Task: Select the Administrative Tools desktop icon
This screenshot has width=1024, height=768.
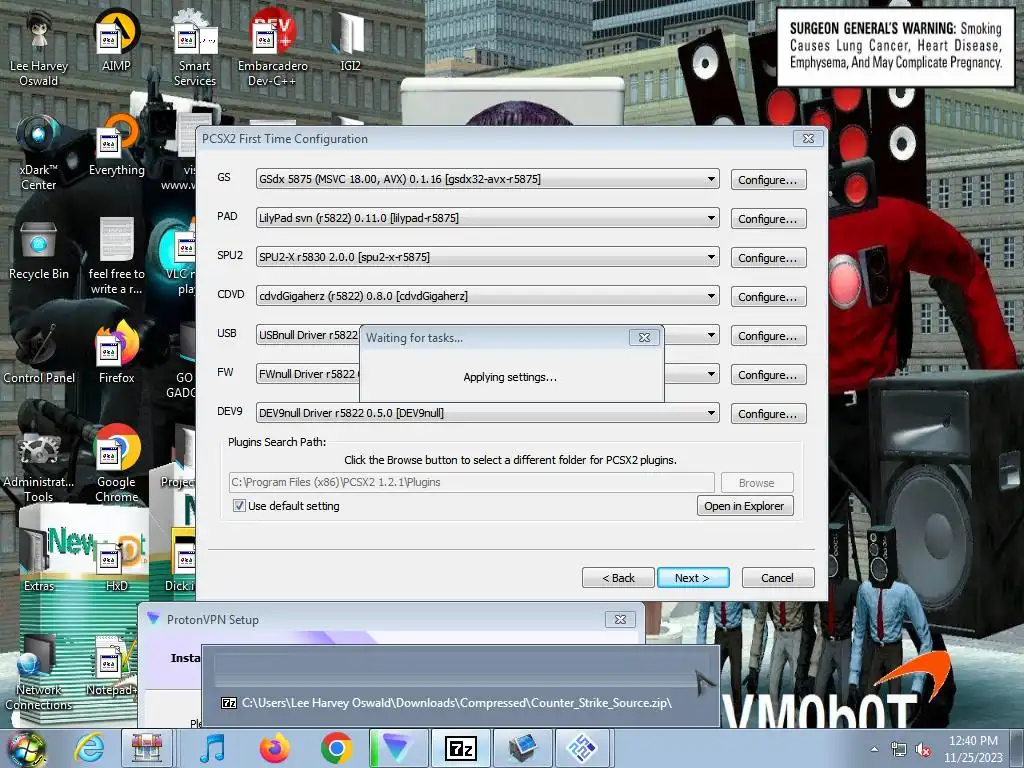Action: 39,464
